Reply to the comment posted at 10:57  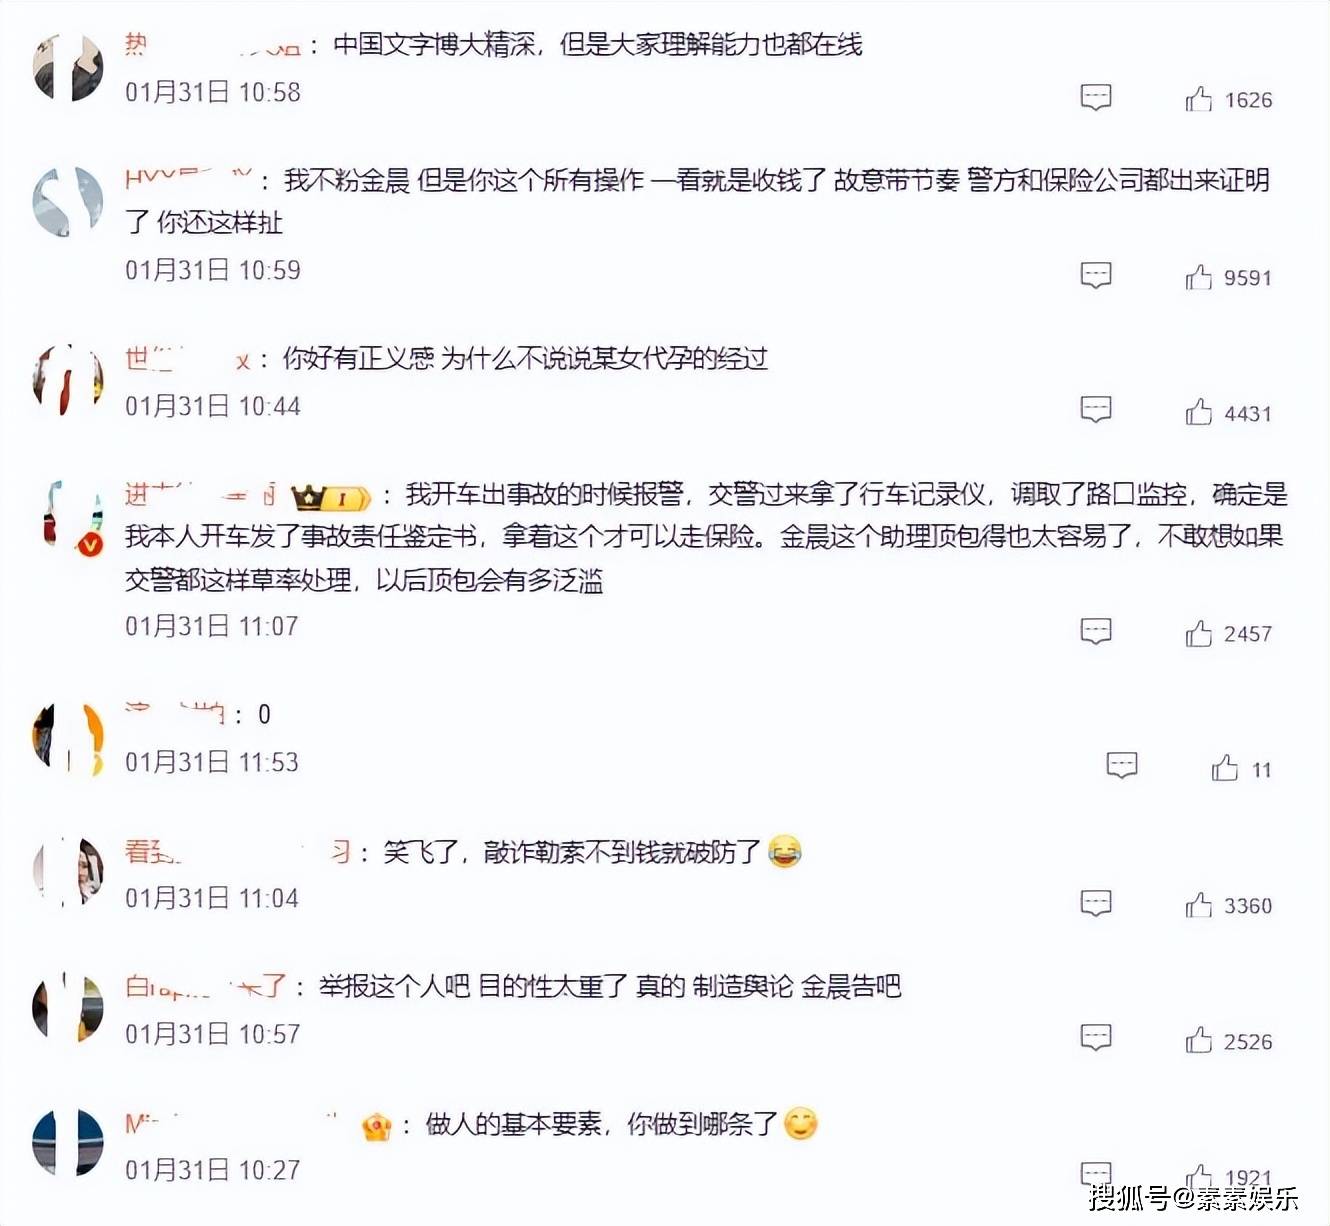point(1096,1038)
